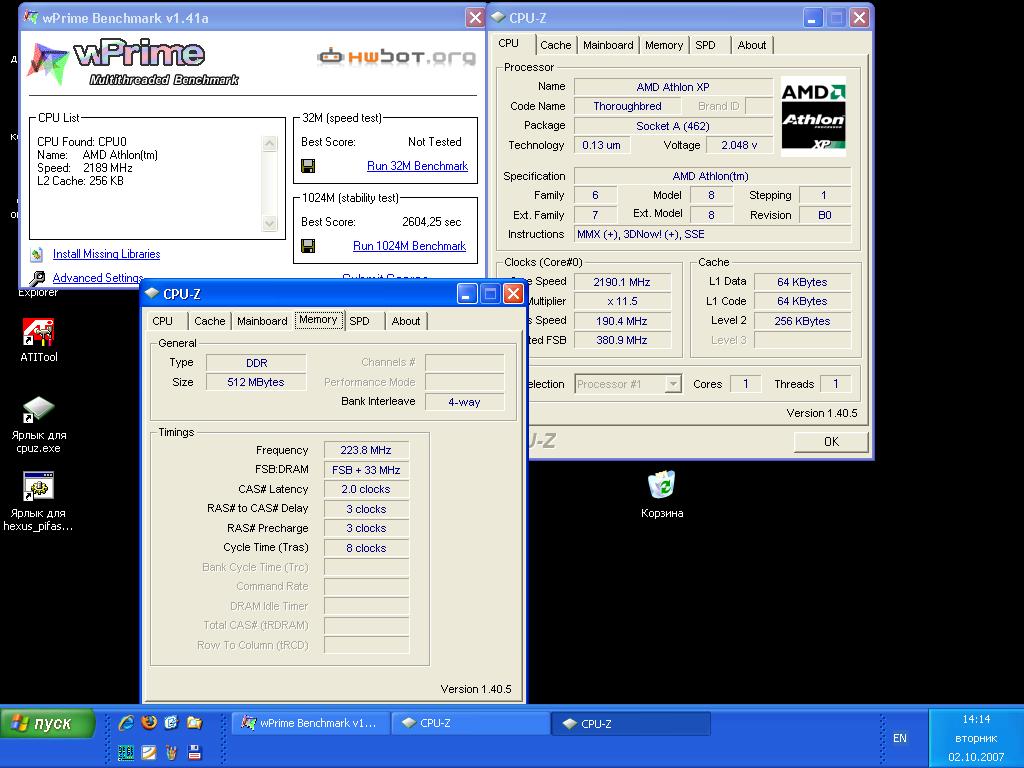The width and height of the screenshot is (1024, 768).
Task: Click the Multiplier value x 11.5
Action: click(x=622, y=301)
